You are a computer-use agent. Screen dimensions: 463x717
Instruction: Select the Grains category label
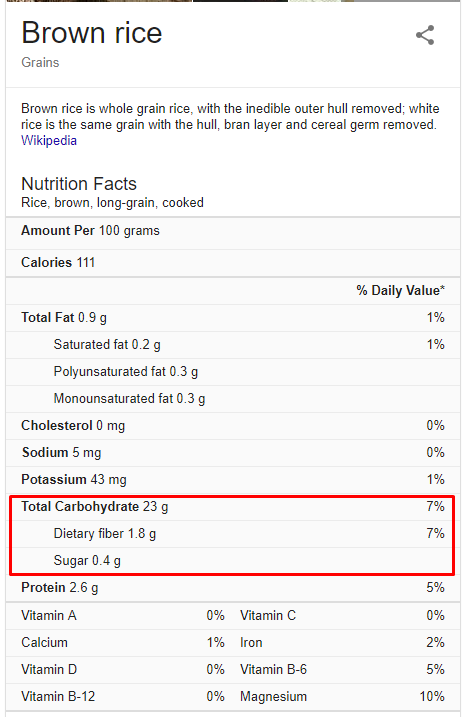tap(40, 62)
